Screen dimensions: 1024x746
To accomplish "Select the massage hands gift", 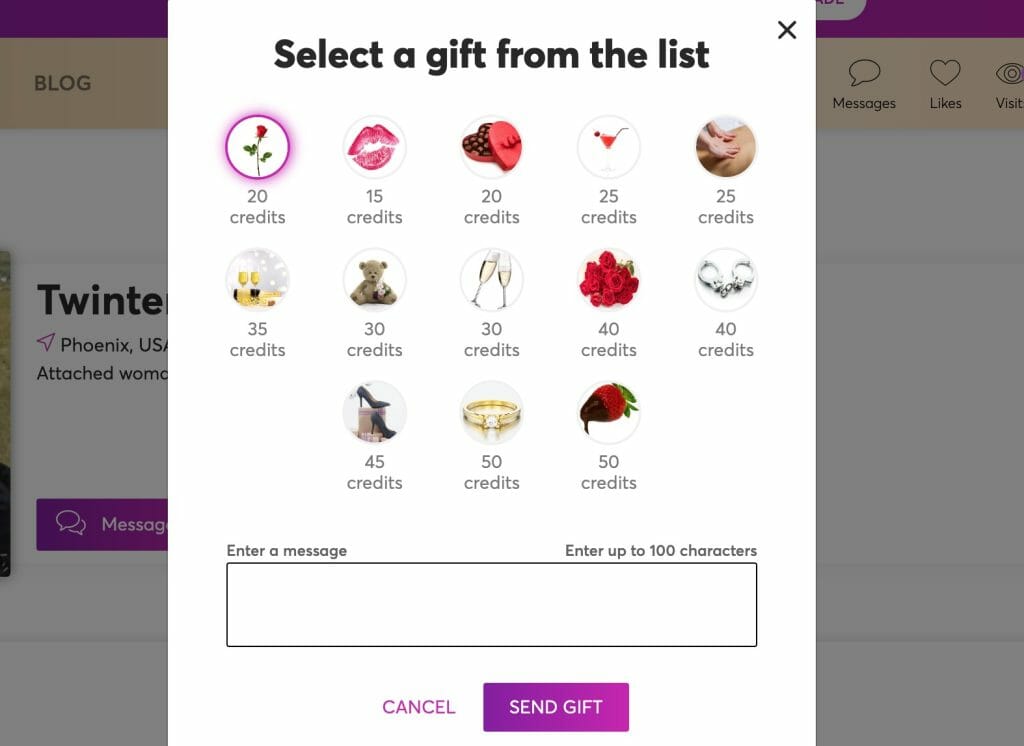I will point(726,147).
